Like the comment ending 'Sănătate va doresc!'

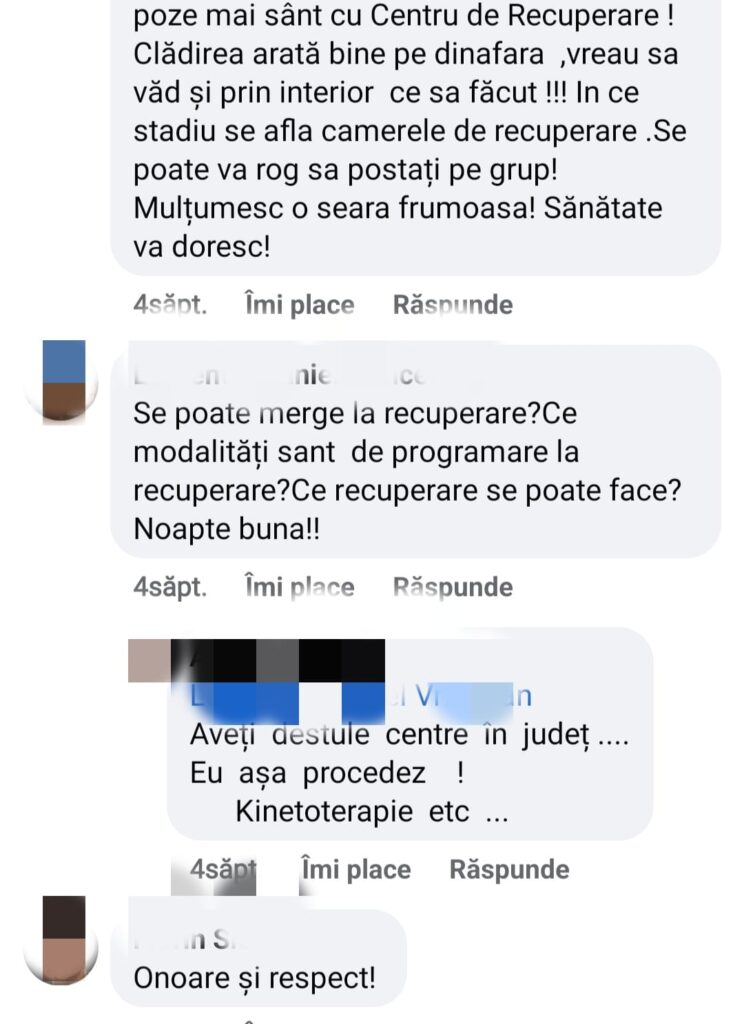300,305
